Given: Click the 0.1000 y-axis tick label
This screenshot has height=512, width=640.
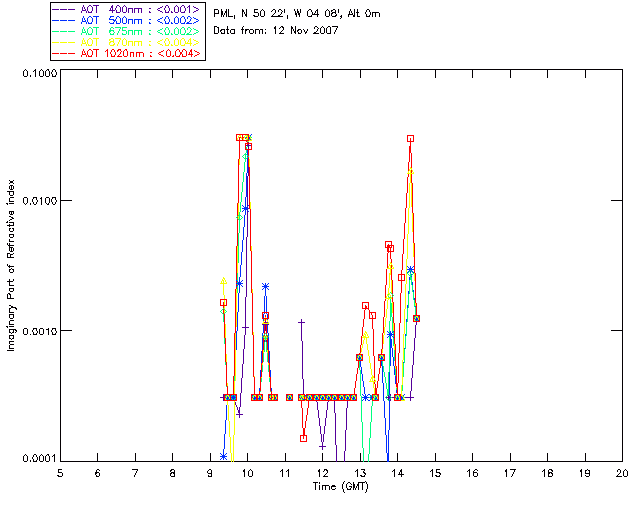Looking at the screenshot, I should pos(36,74).
